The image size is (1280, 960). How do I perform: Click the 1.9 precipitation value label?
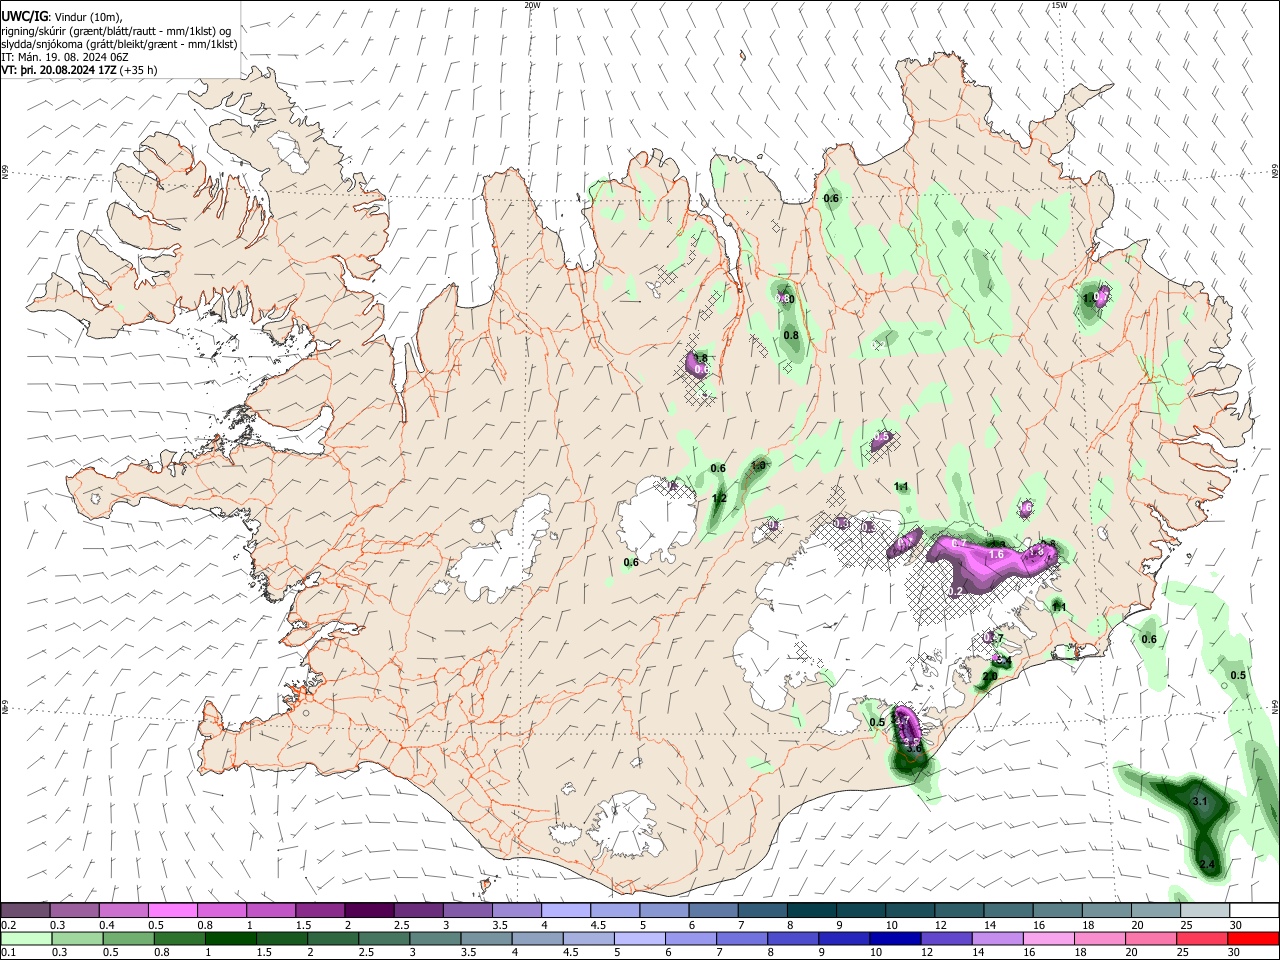click(758, 465)
